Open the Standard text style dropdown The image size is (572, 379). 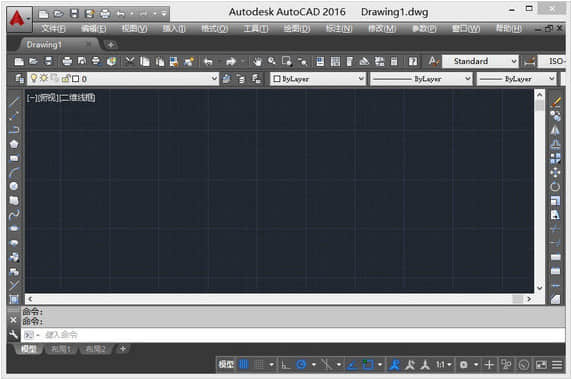[514, 61]
